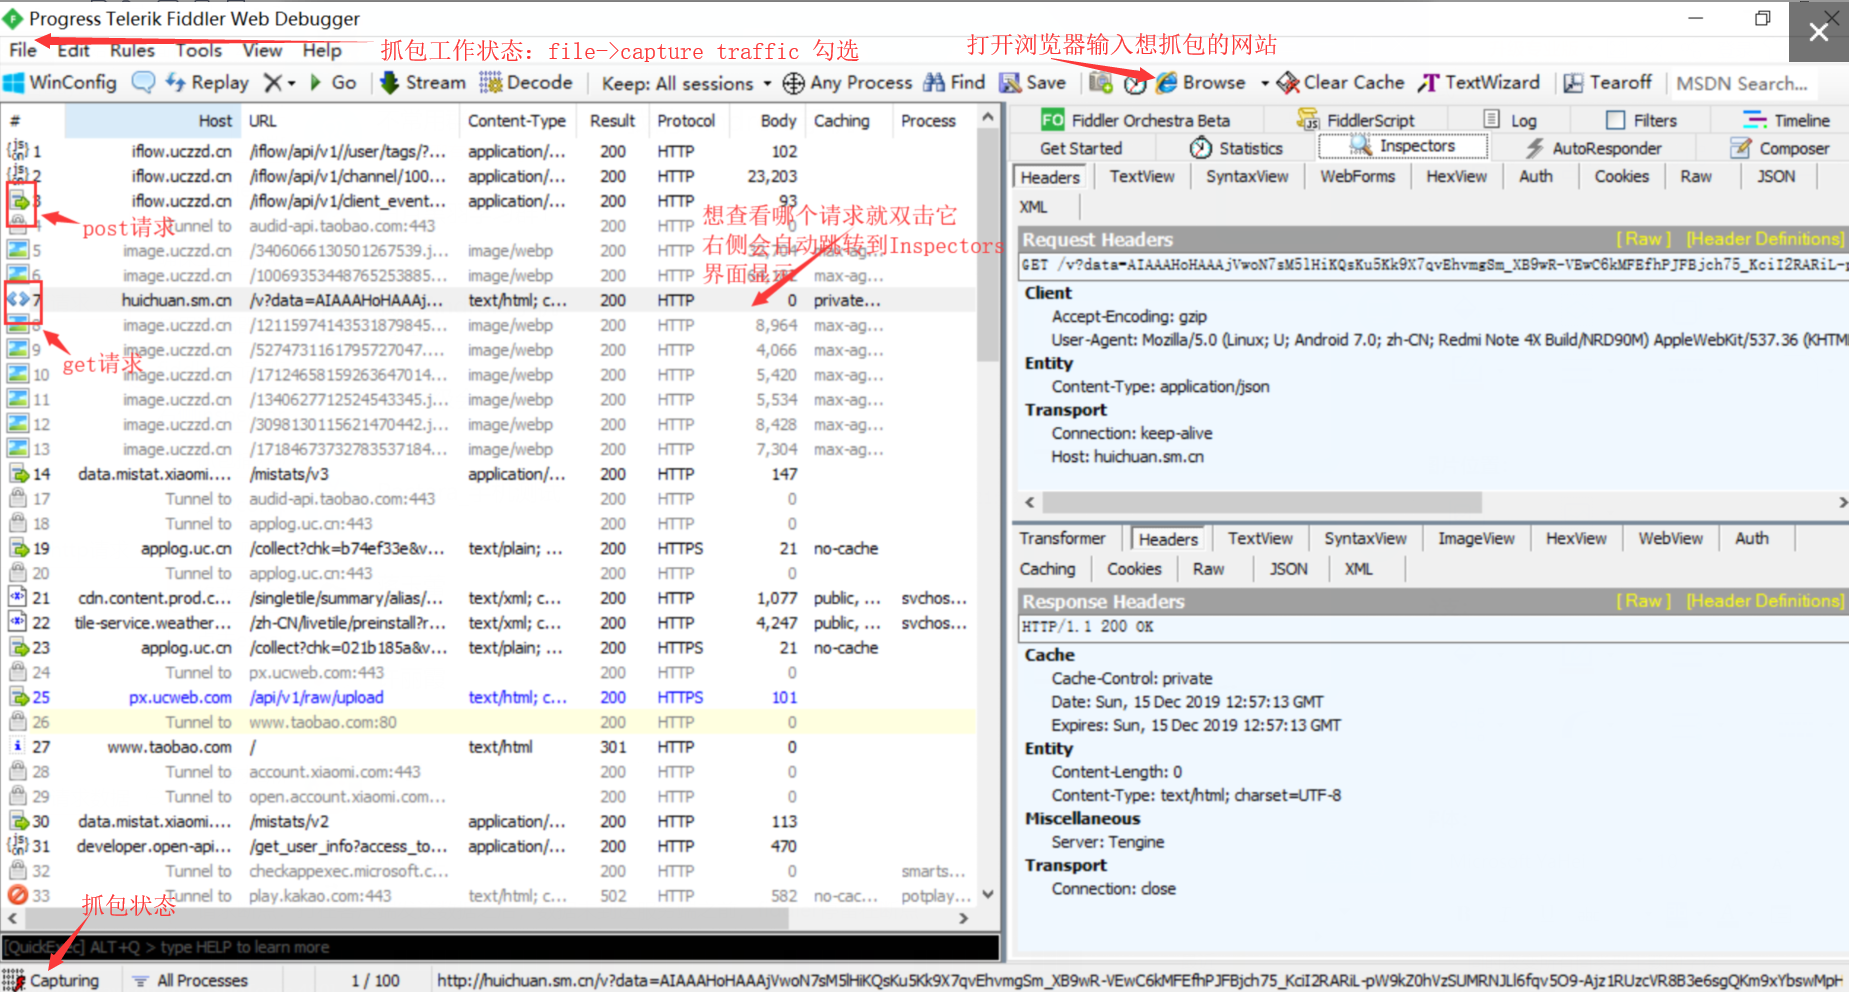Click the red error icon of session 33
This screenshot has width=1849, height=992.
tap(17, 895)
